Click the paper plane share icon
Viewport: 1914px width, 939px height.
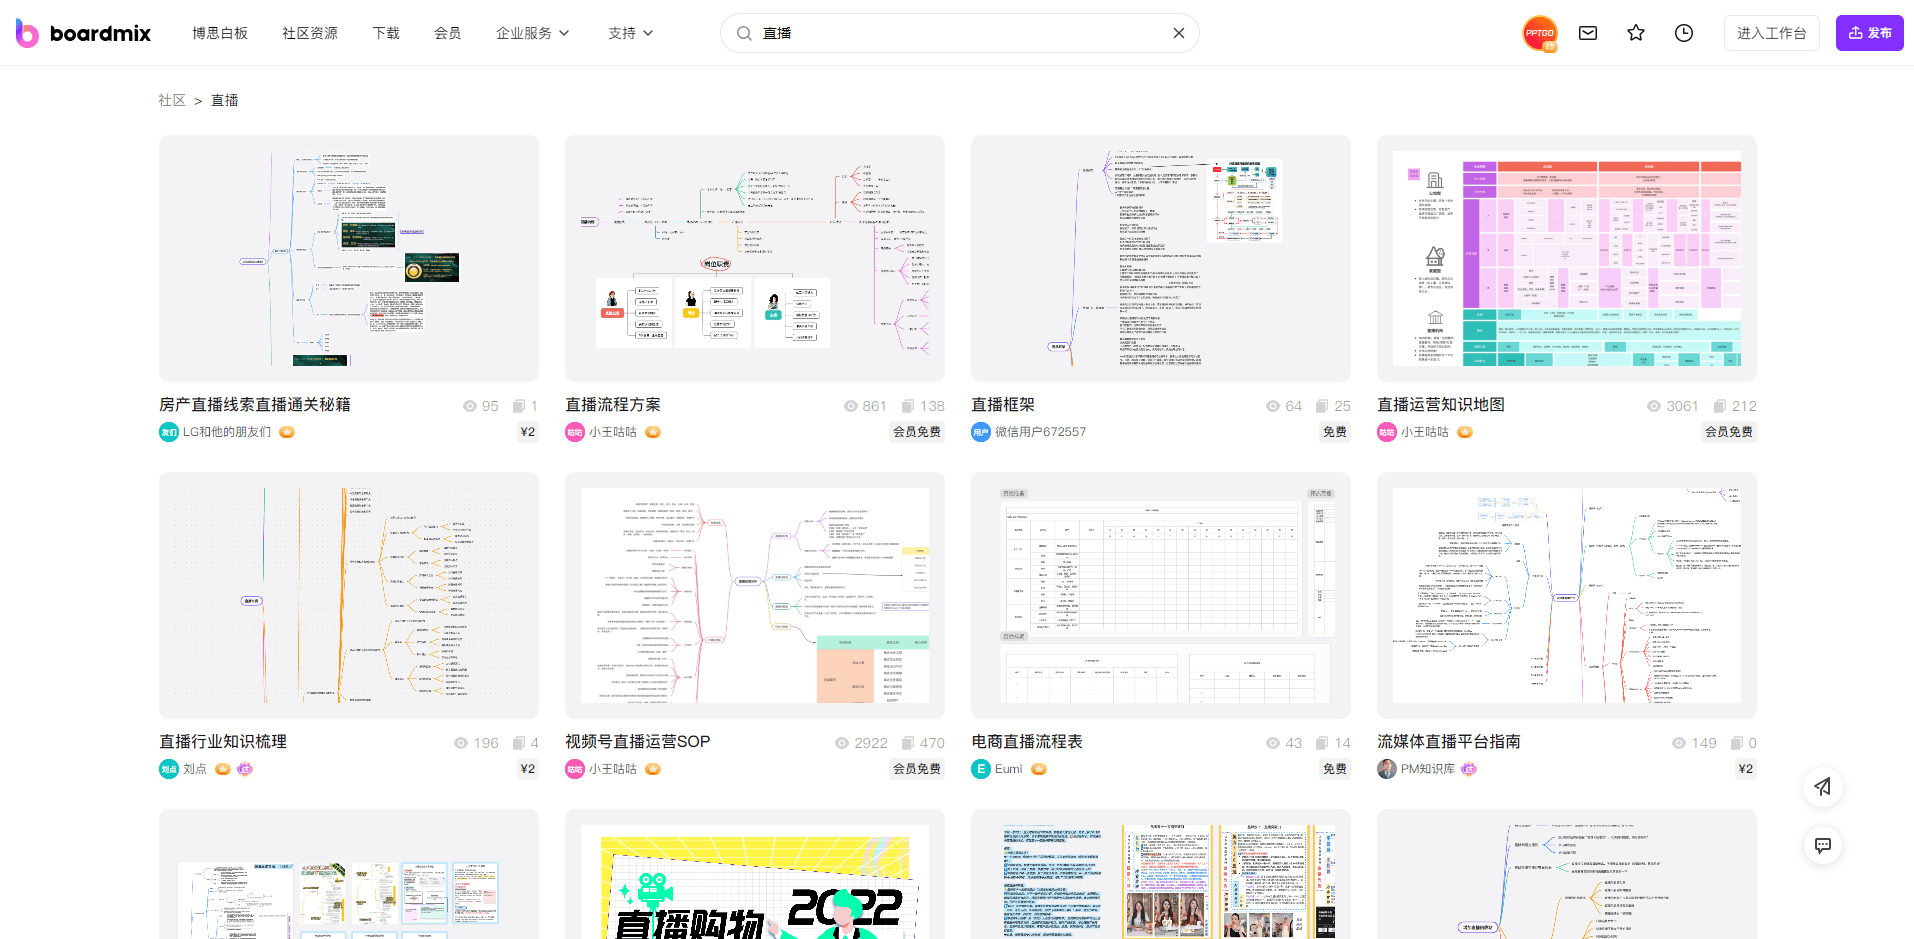pos(1822,787)
